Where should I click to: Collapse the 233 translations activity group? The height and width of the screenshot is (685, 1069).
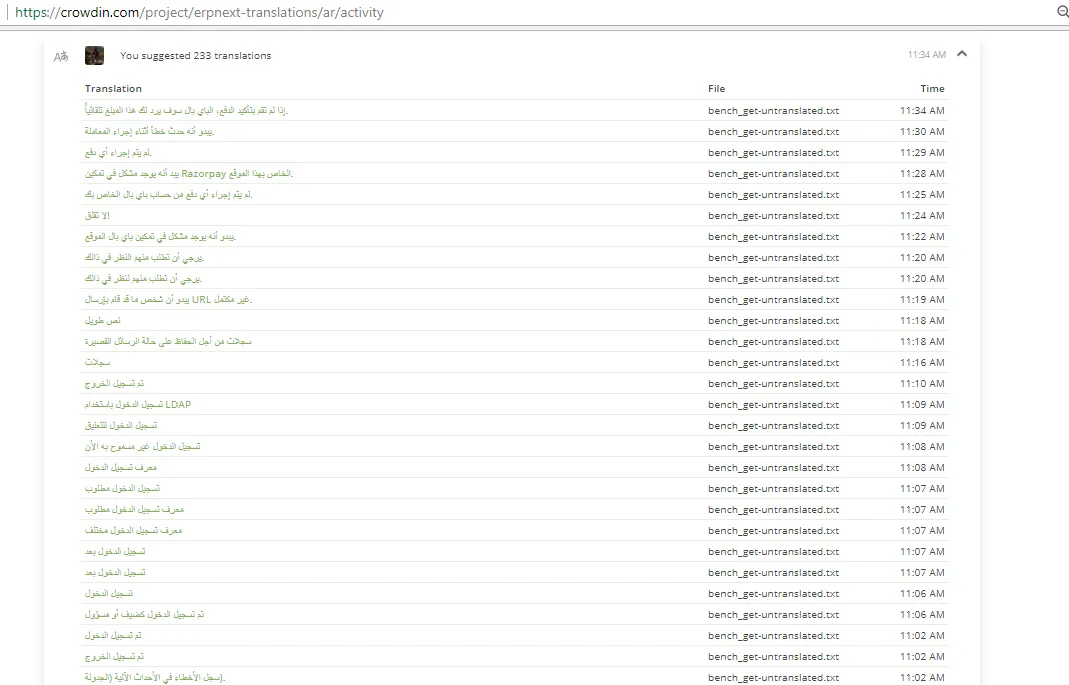(x=962, y=54)
